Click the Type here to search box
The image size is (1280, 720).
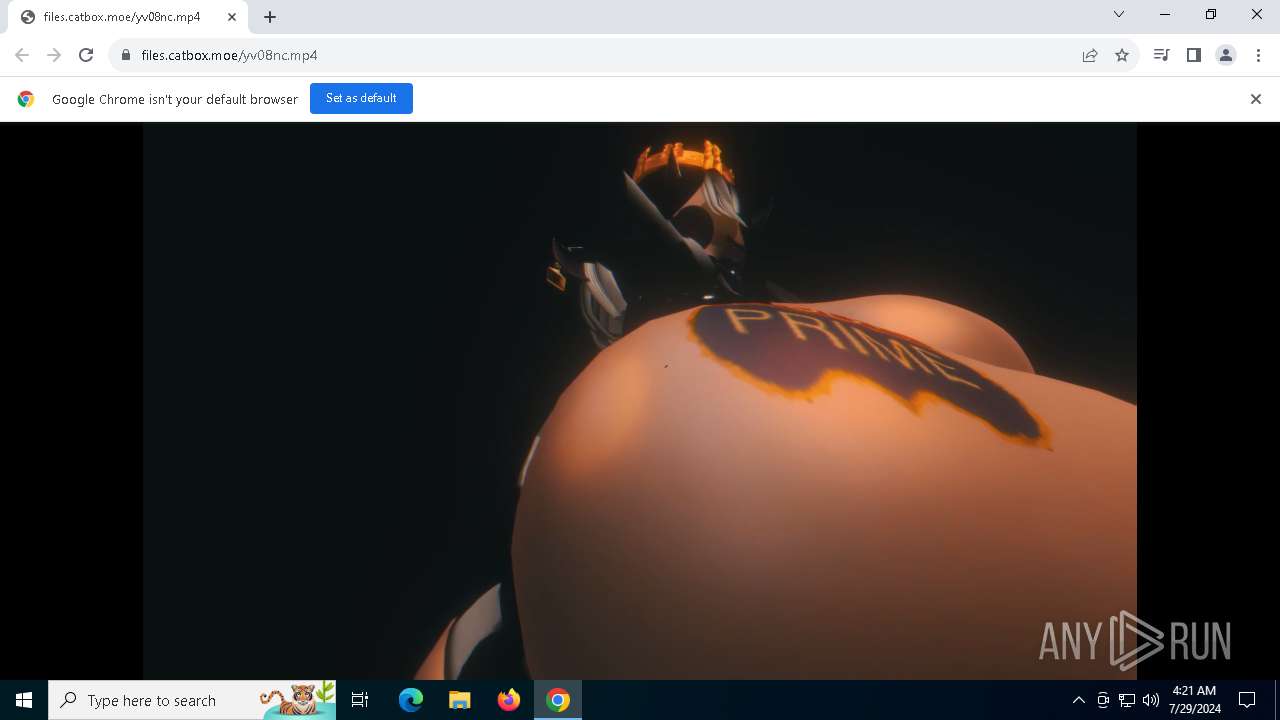192,700
